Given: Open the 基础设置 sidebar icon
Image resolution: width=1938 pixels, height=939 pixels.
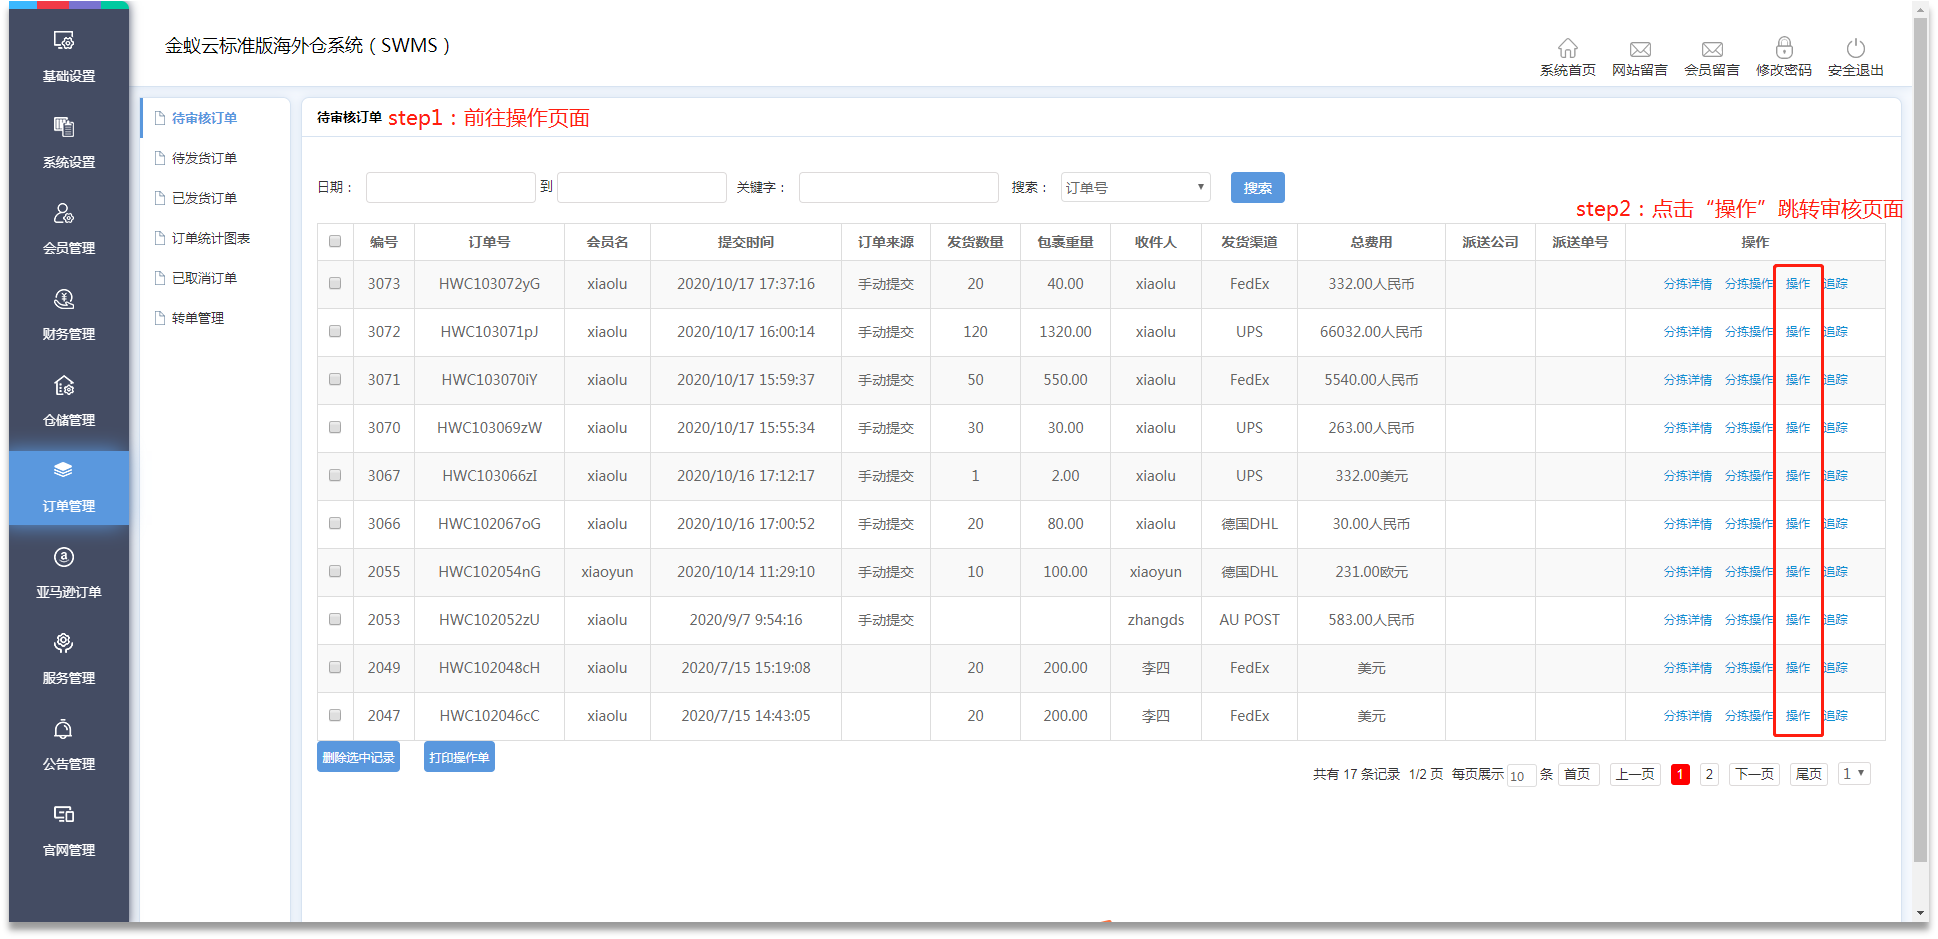Looking at the screenshot, I should click(64, 42).
